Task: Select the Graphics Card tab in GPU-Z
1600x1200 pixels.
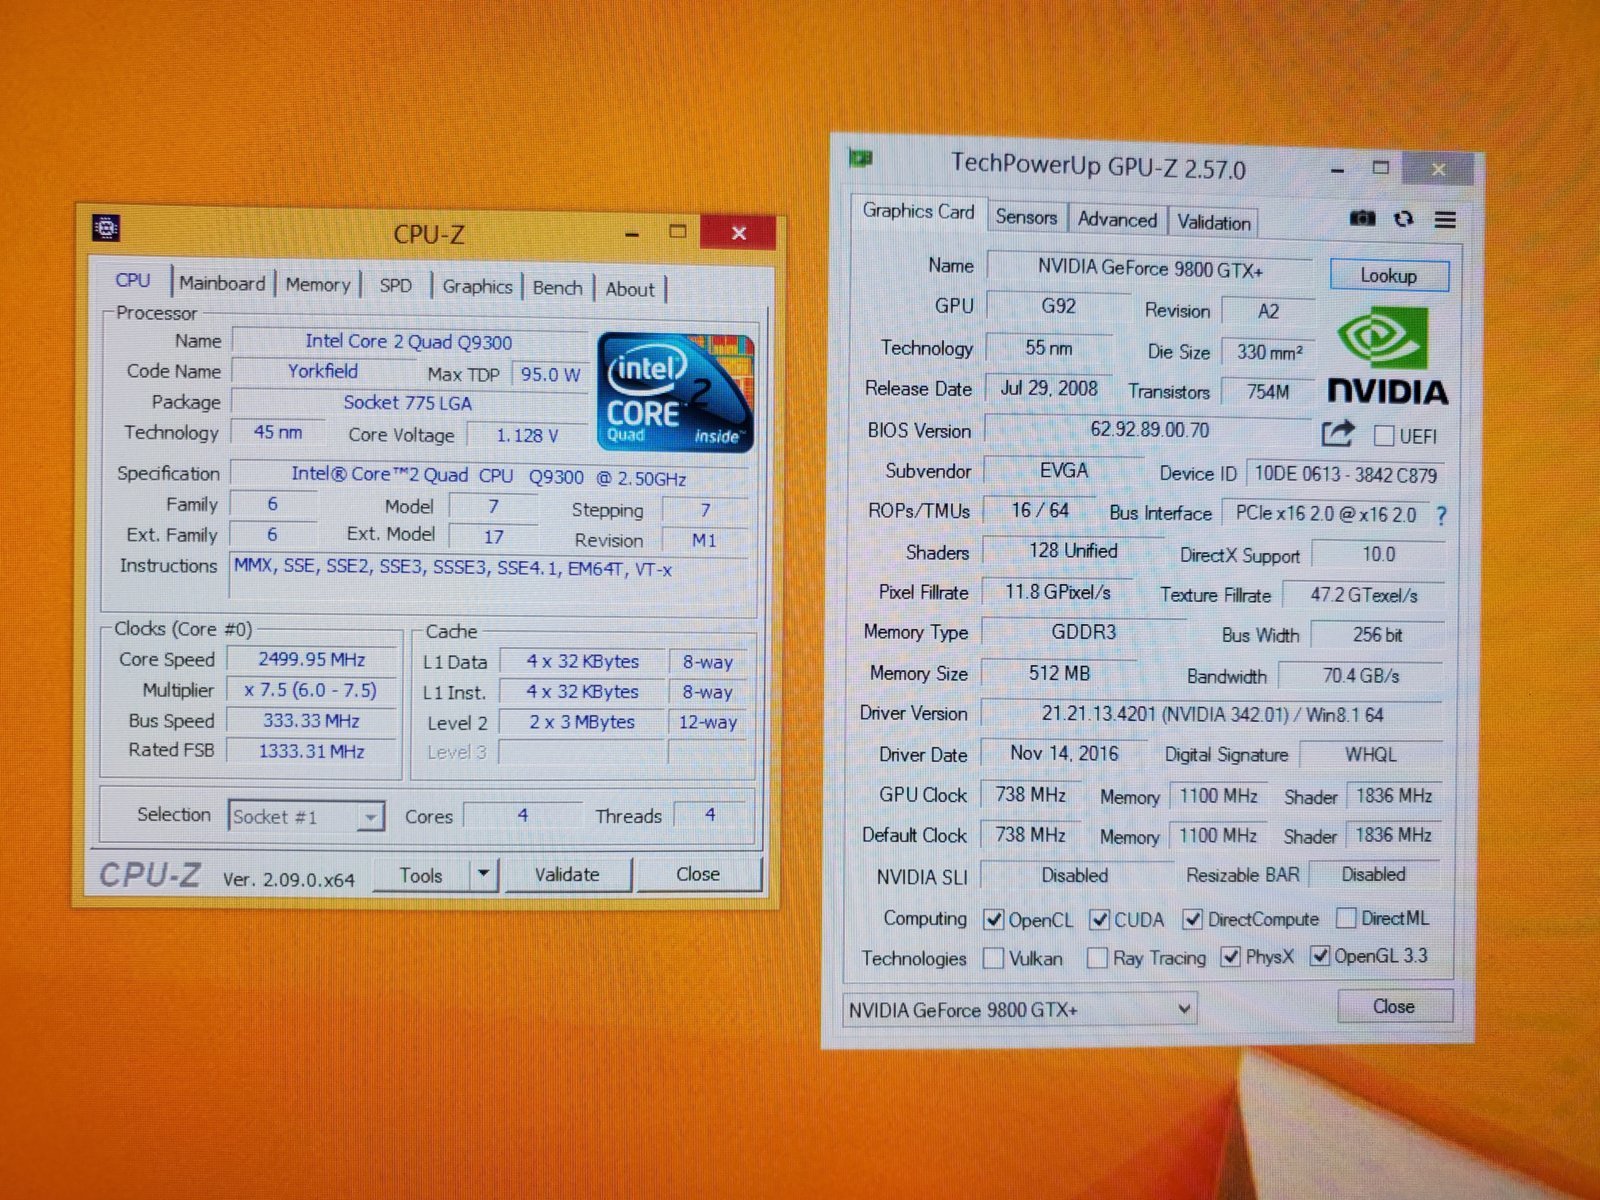Action: (x=918, y=211)
